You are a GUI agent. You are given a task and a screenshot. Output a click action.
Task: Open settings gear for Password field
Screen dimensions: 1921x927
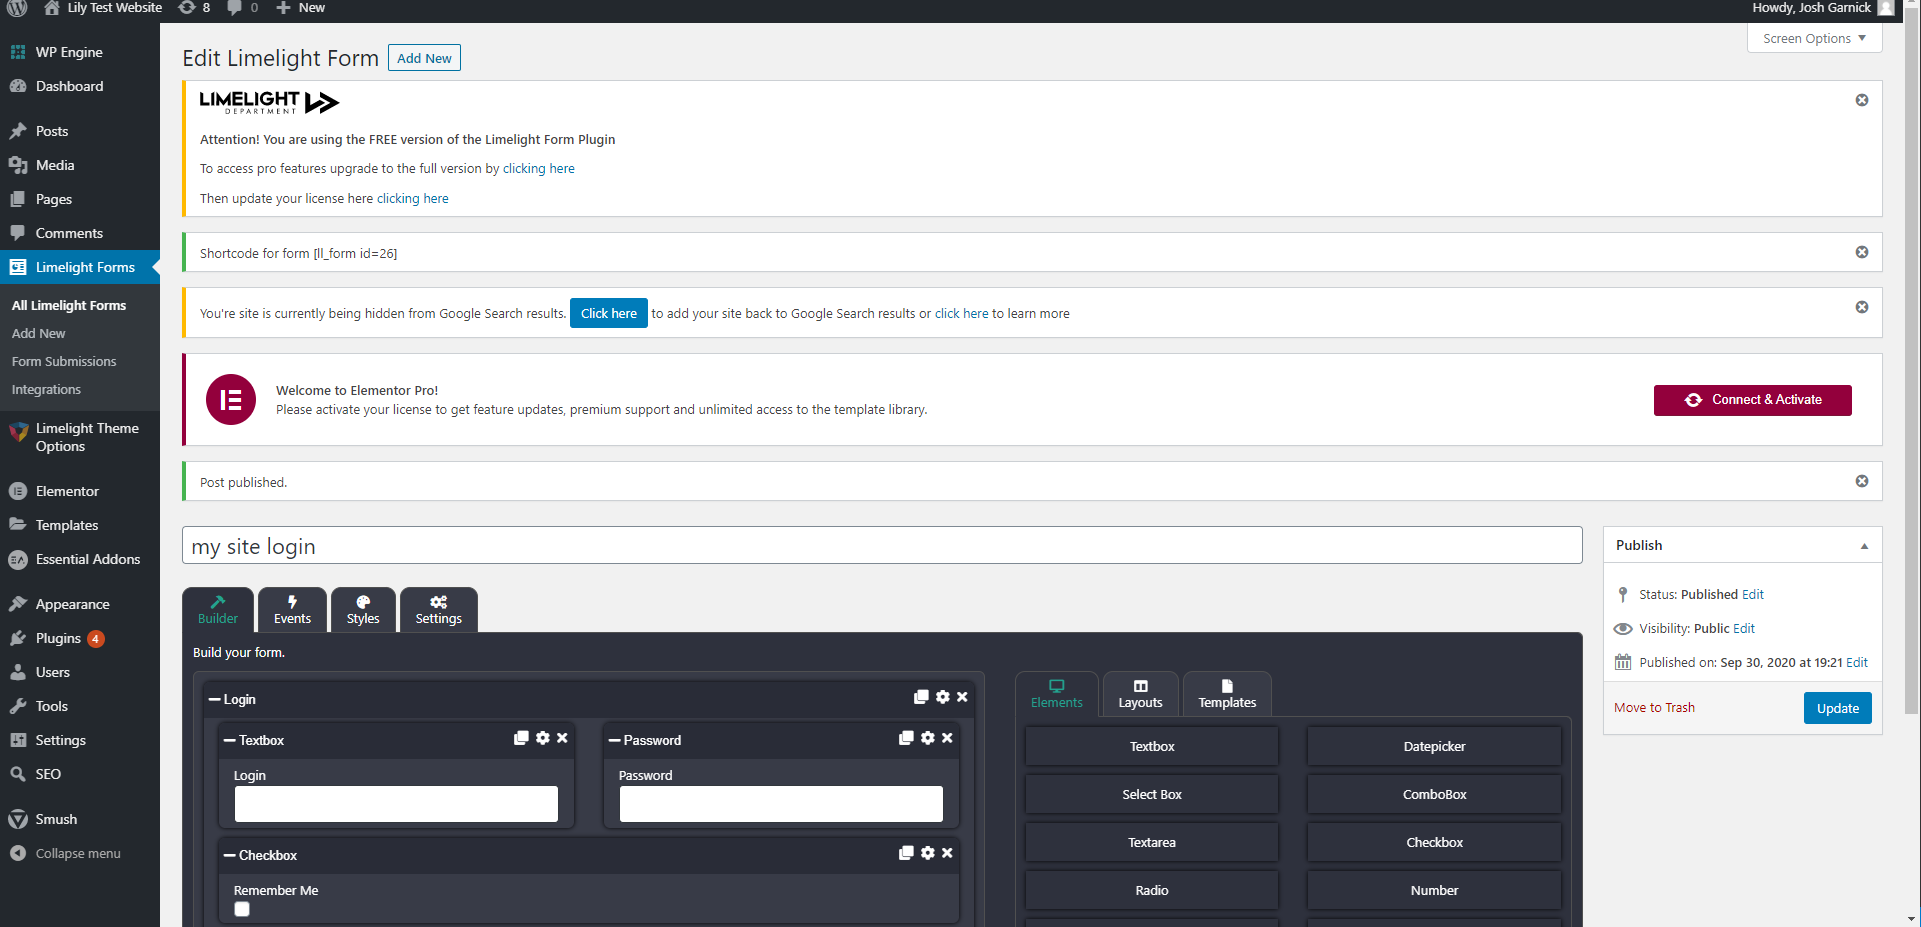(x=927, y=738)
